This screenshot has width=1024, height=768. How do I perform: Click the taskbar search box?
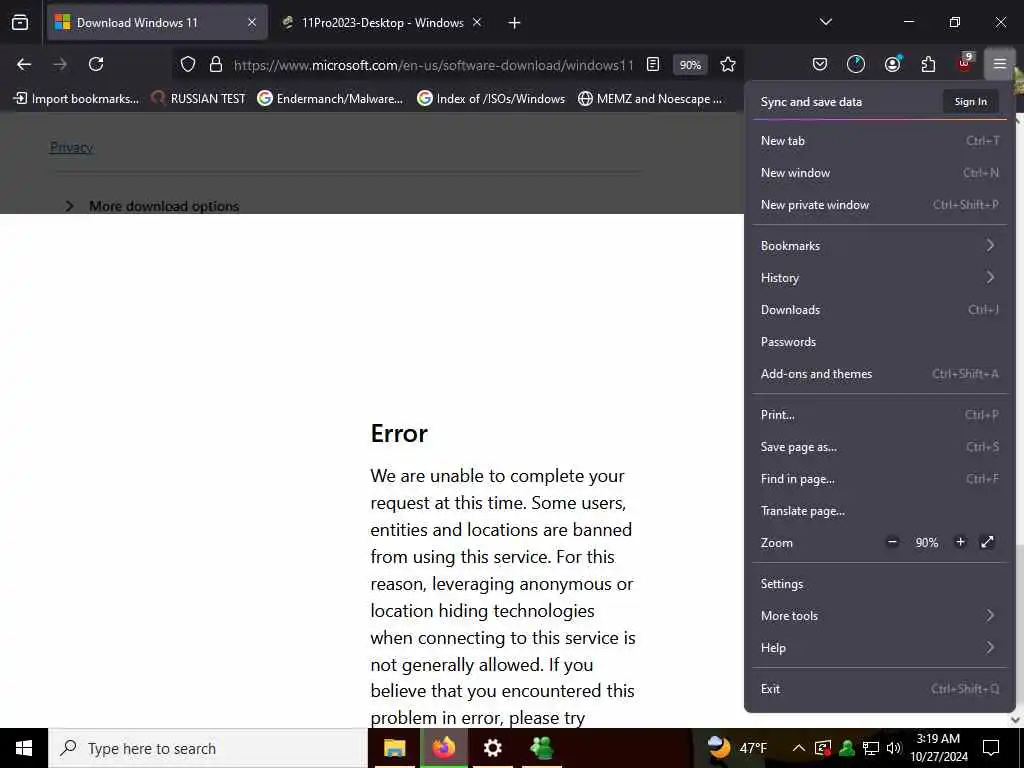point(208,748)
